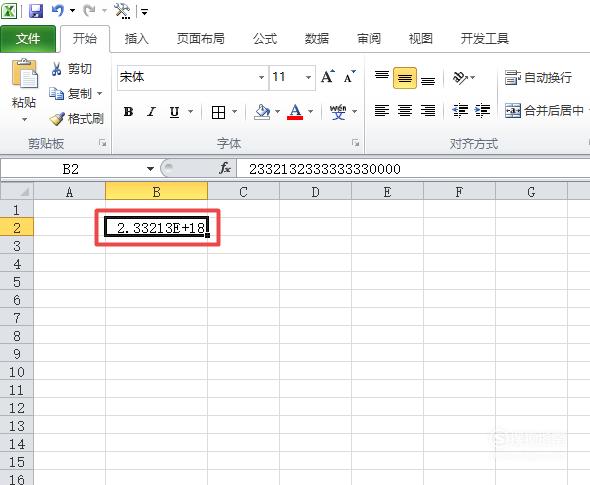Open the 文件 file tab
The image size is (590, 485).
(28, 38)
